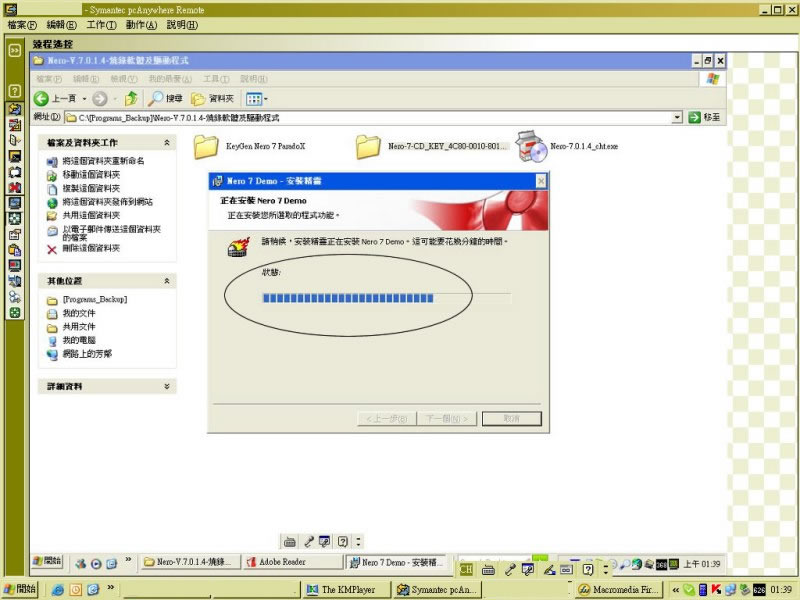Expand hidden tray icons with the local tray chevron
The height and width of the screenshot is (600, 800).
pos(676,590)
